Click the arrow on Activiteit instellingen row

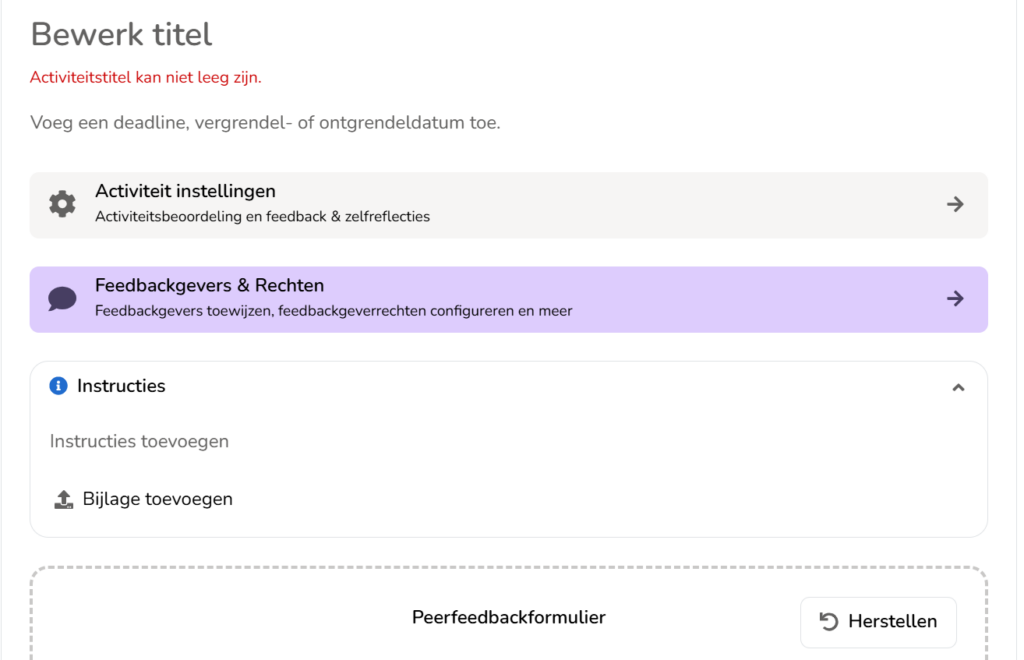click(955, 204)
